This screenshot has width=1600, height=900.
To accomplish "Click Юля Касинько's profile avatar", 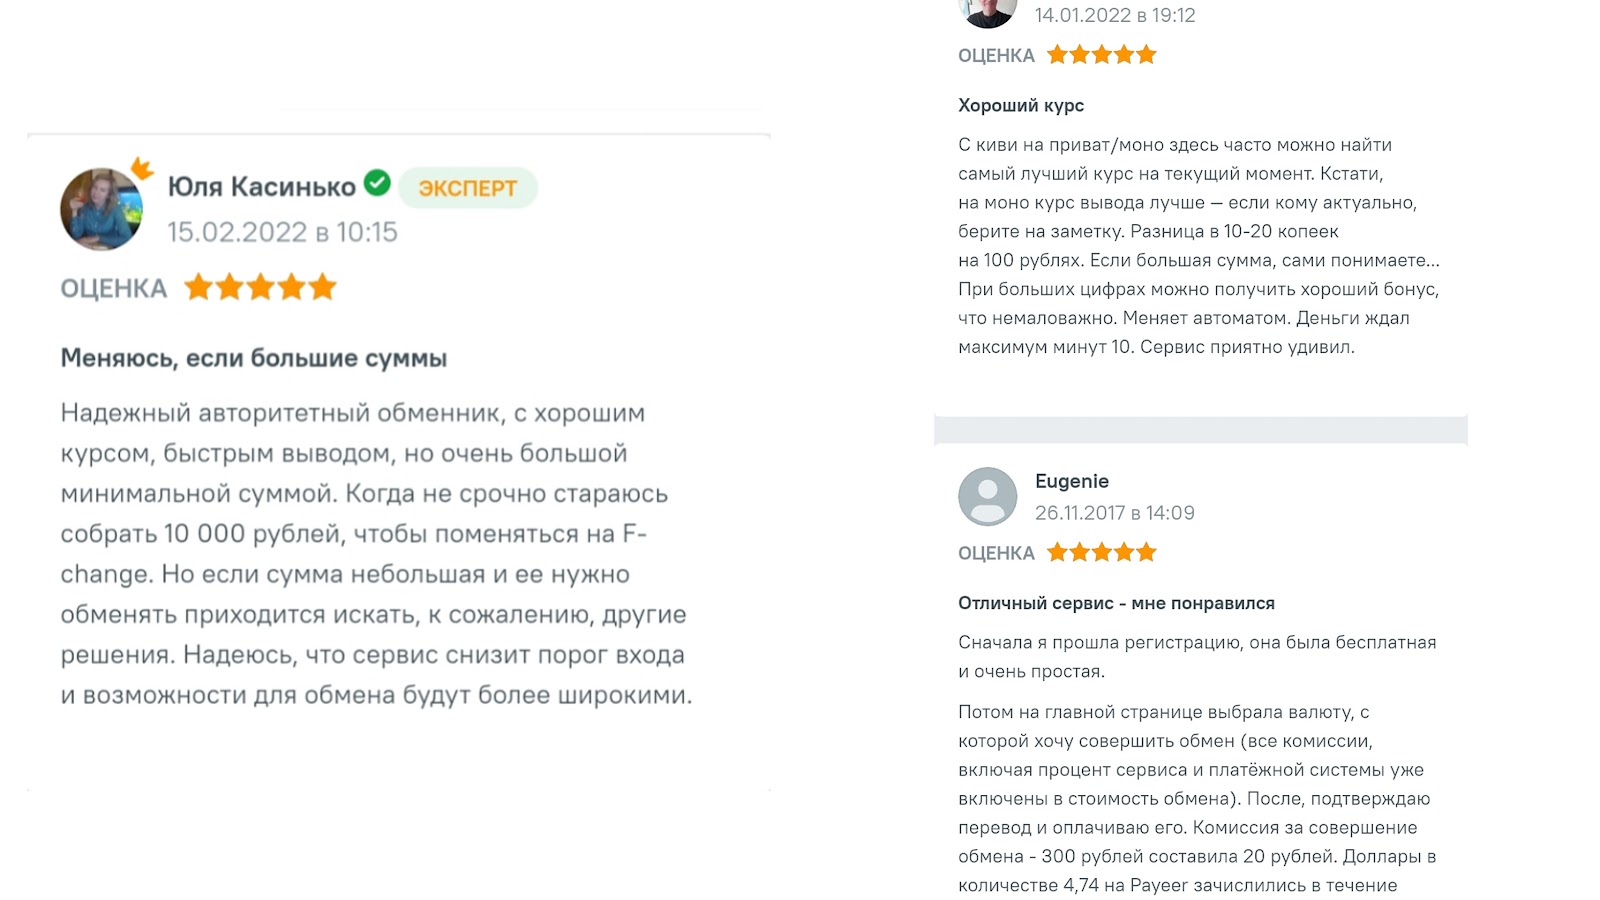I will pyautogui.click(x=101, y=209).
